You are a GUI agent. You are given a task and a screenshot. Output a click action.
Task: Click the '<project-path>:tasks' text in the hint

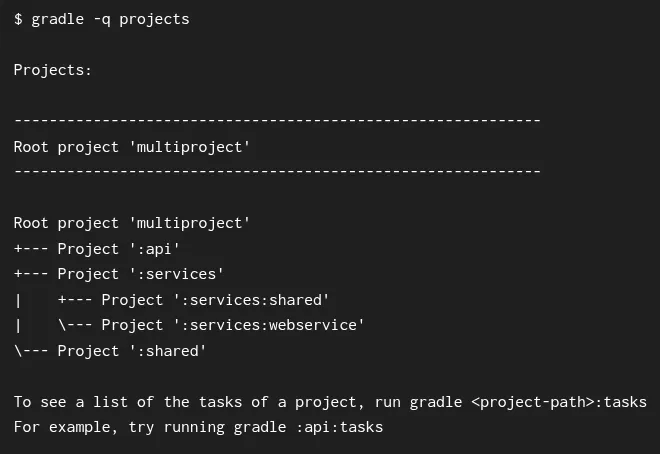click(x=559, y=402)
